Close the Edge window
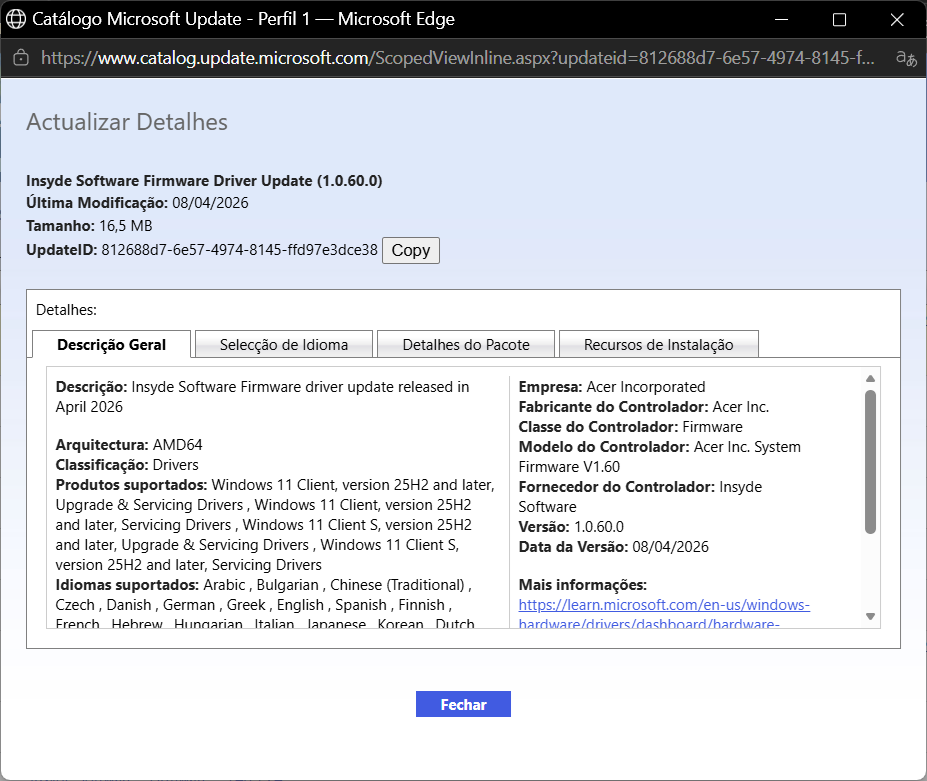 pyautogui.click(x=897, y=20)
